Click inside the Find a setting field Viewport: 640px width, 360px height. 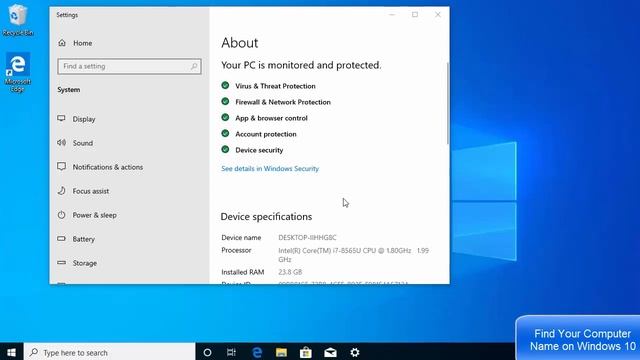tap(129, 66)
